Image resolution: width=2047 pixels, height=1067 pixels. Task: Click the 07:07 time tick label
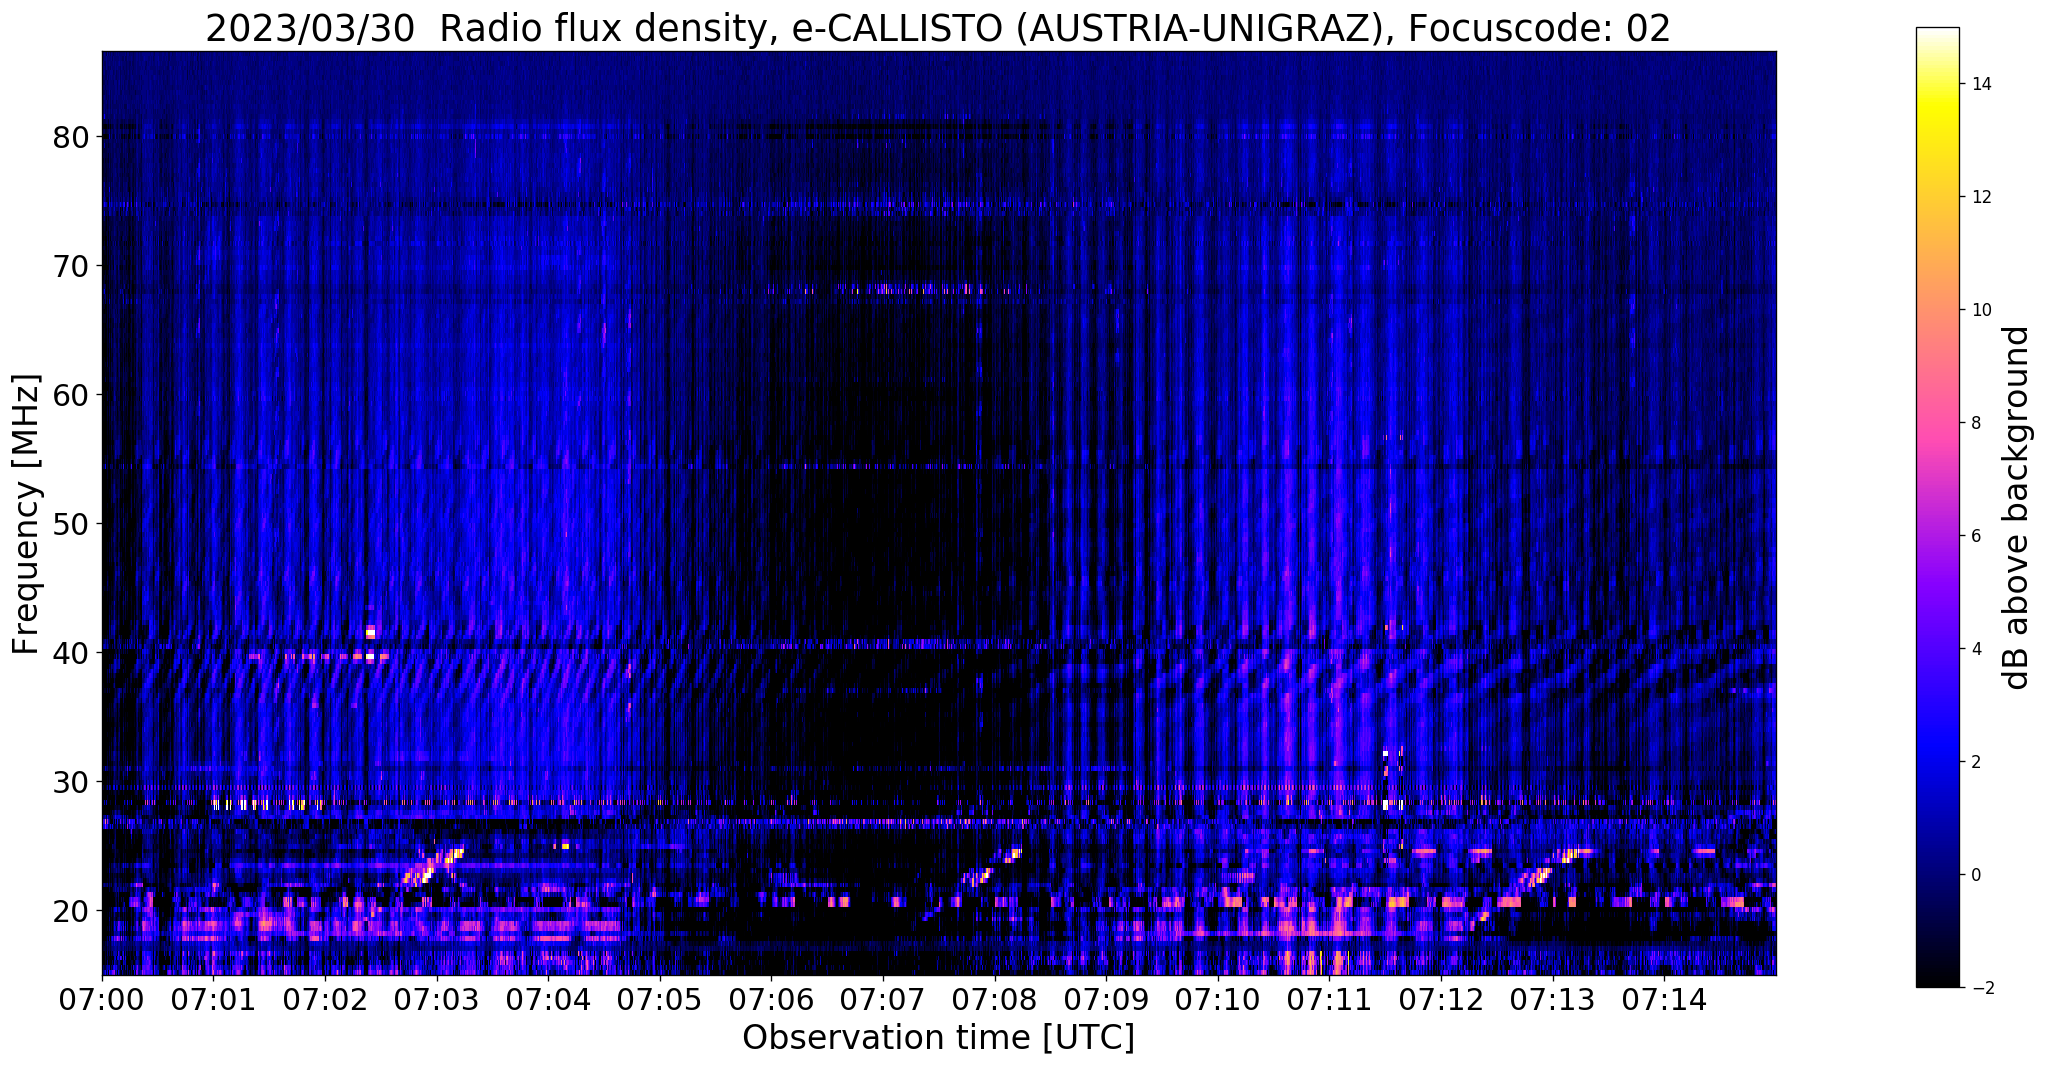point(883,999)
